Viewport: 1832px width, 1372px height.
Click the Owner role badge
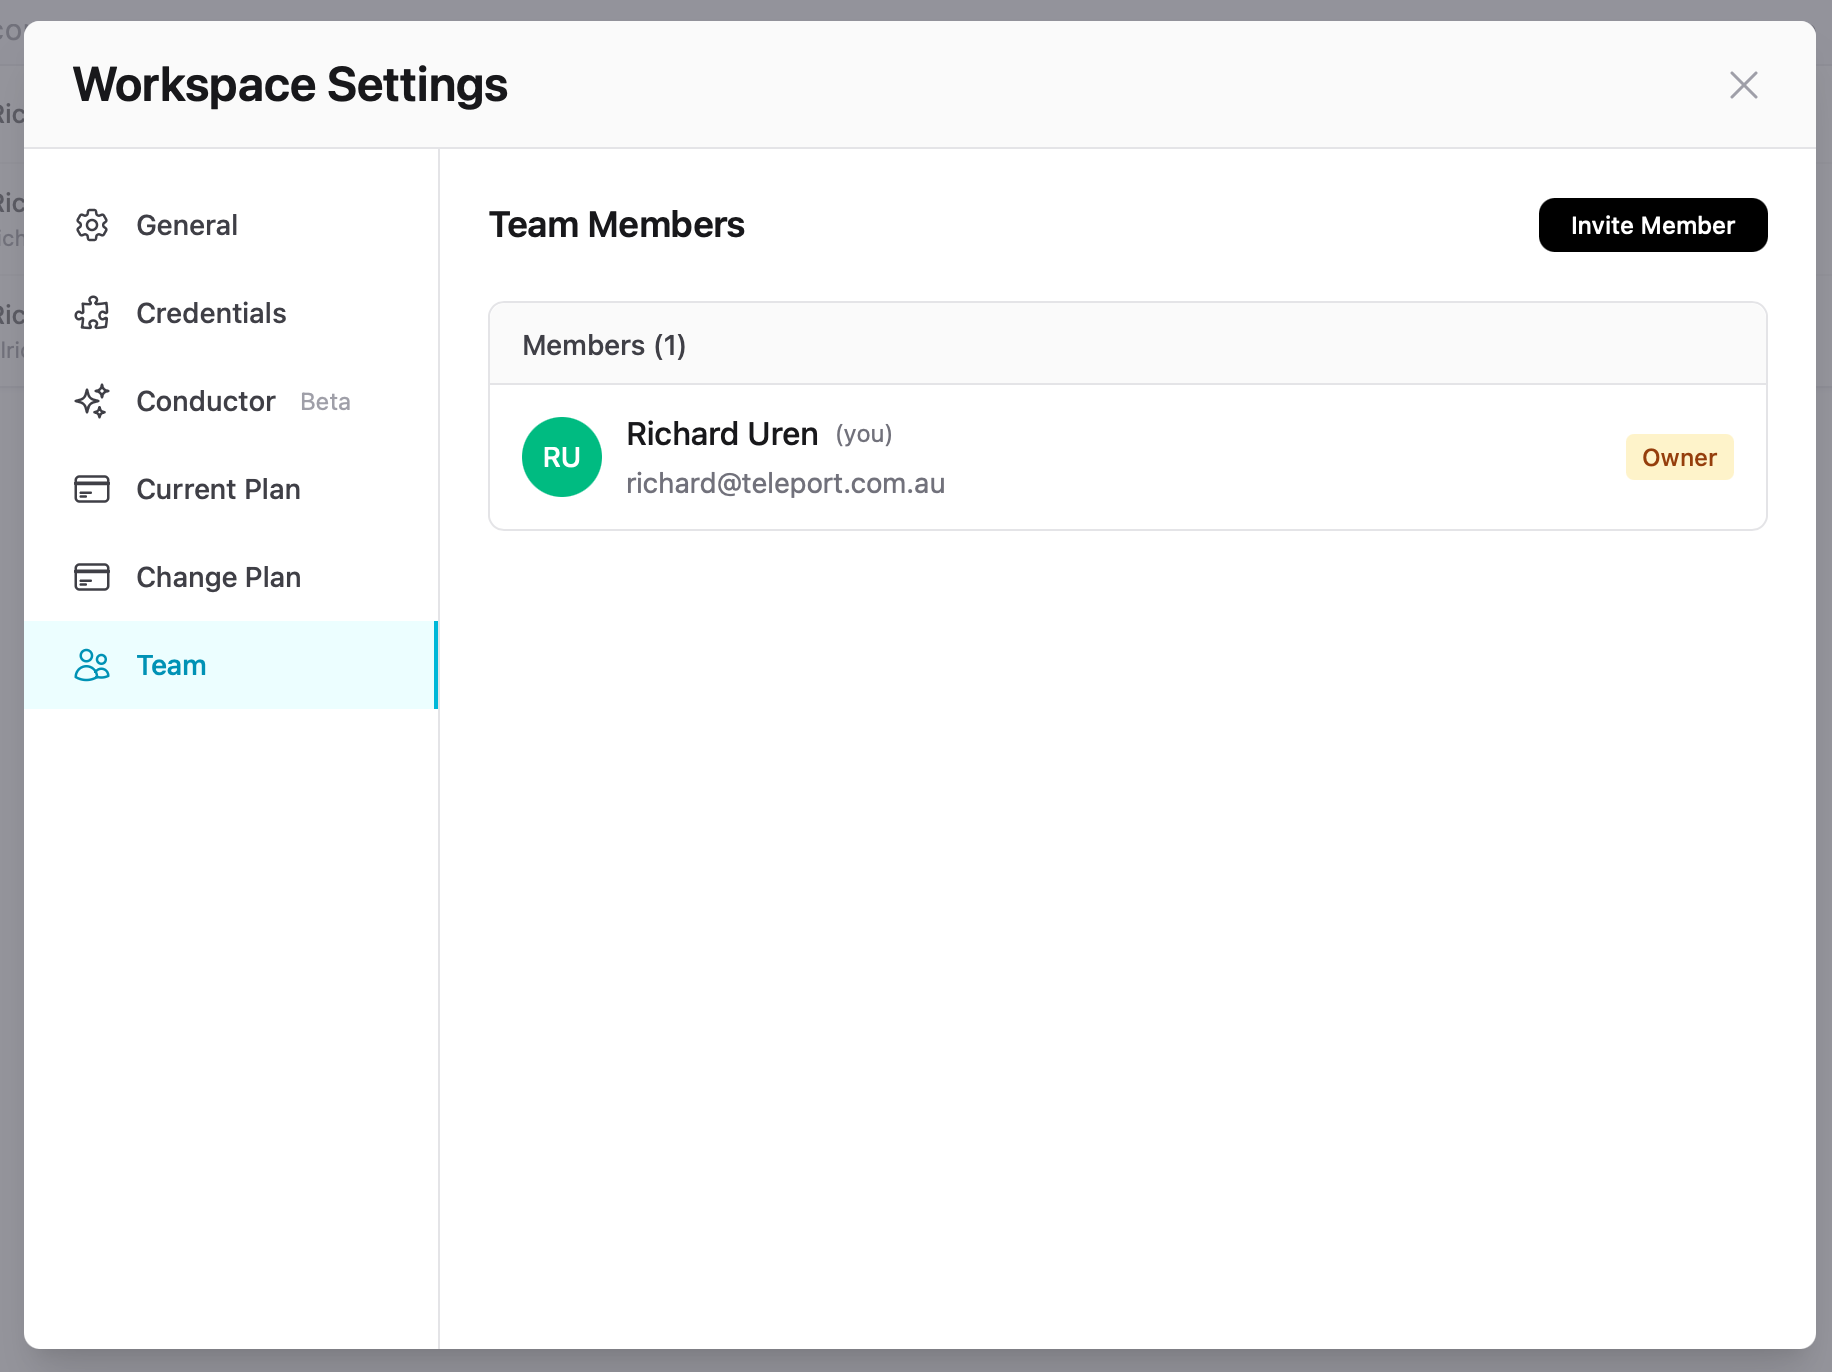click(x=1679, y=457)
